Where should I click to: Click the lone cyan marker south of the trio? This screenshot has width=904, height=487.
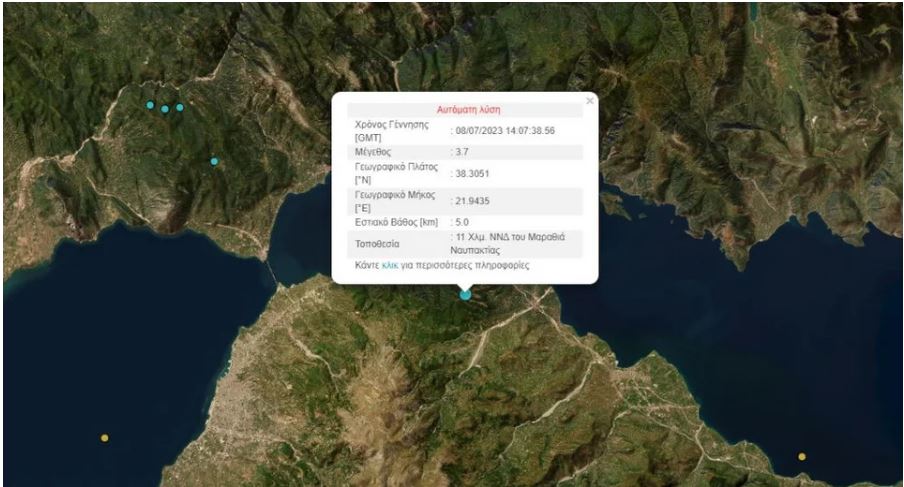point(214,161)
